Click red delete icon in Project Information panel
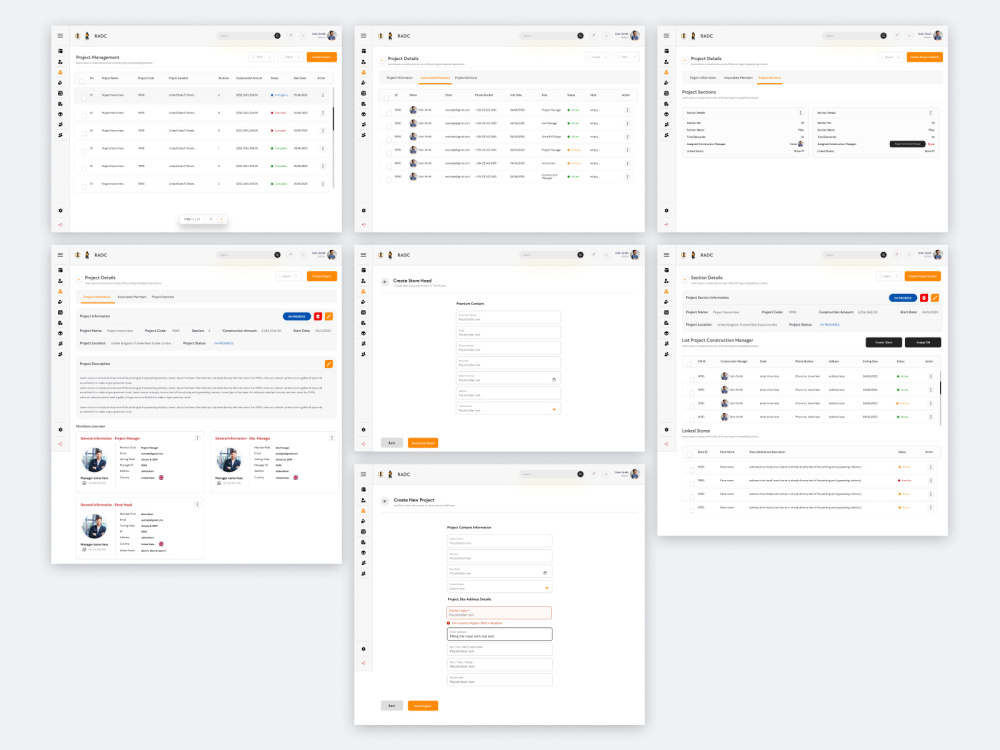Image resolution: width=1000 pixels, height=750 pixels. [x=318, y=316]
